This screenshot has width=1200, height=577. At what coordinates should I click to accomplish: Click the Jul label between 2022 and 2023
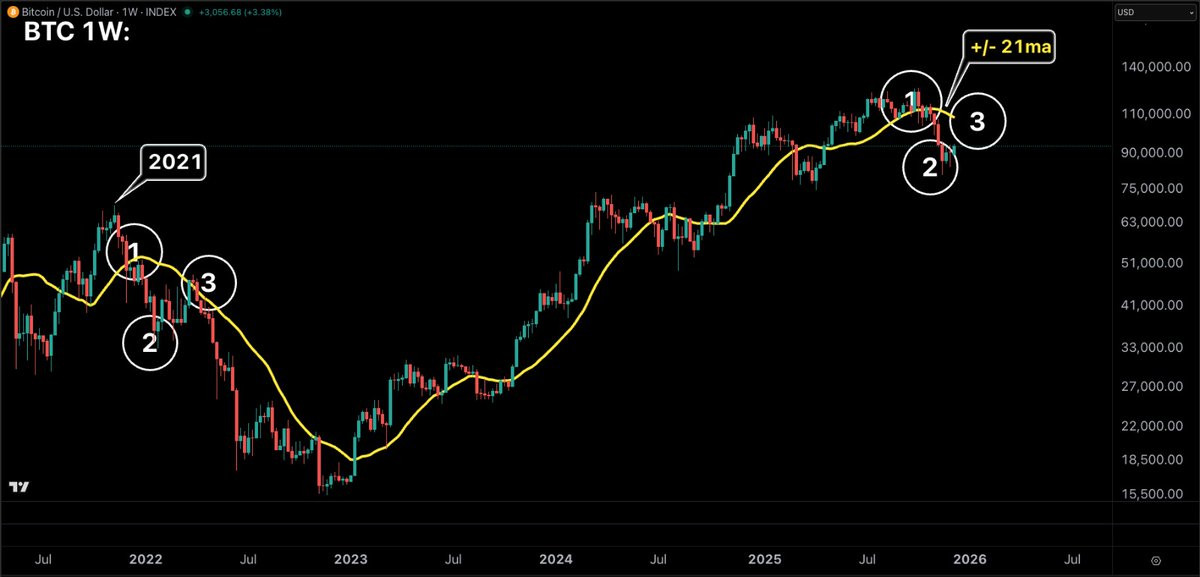point(249,560)
